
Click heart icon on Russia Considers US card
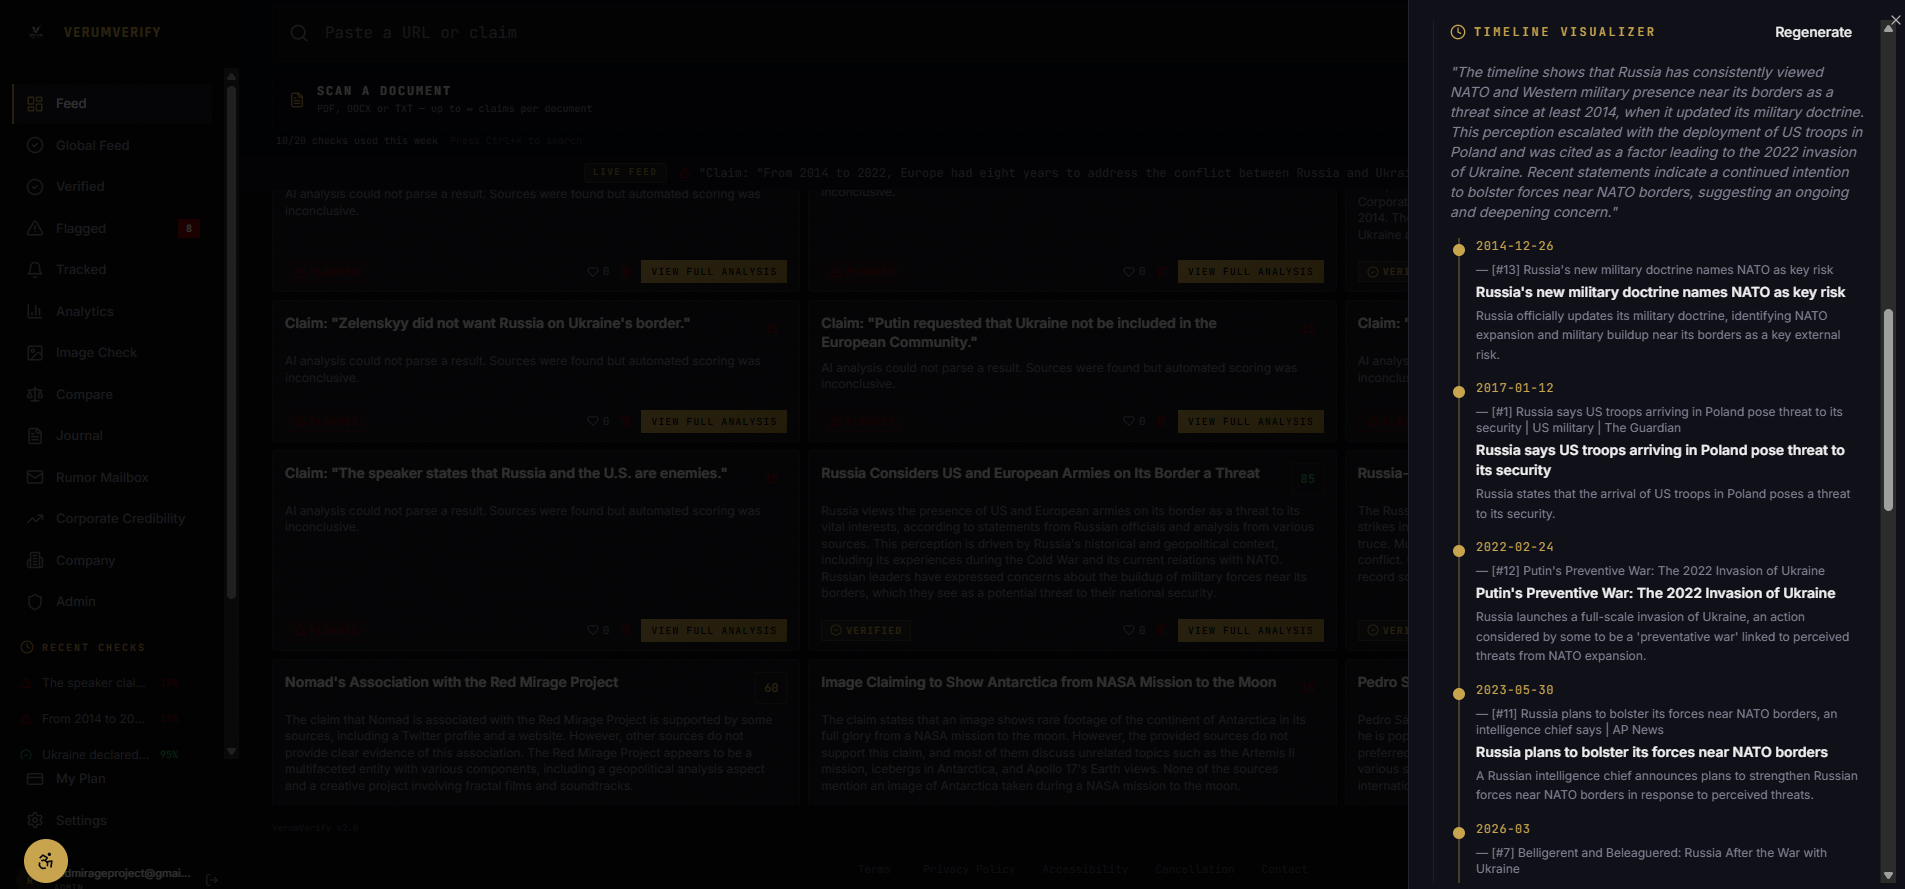[1129, 631]
